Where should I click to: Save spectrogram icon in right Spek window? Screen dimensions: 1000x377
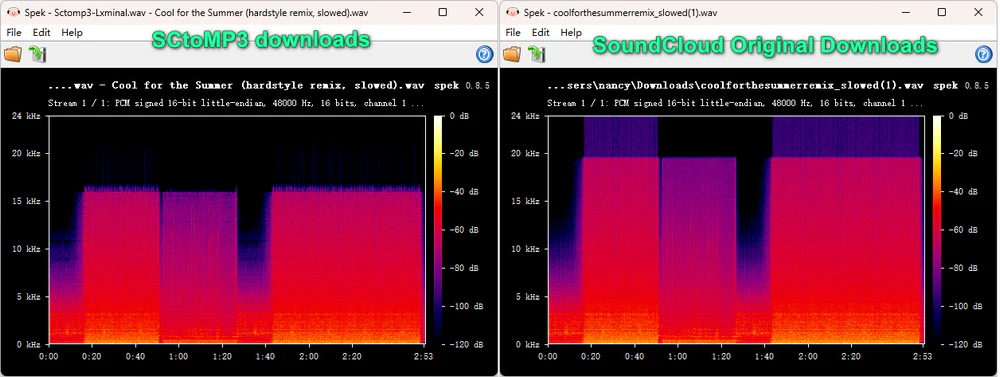click(536, 55)
